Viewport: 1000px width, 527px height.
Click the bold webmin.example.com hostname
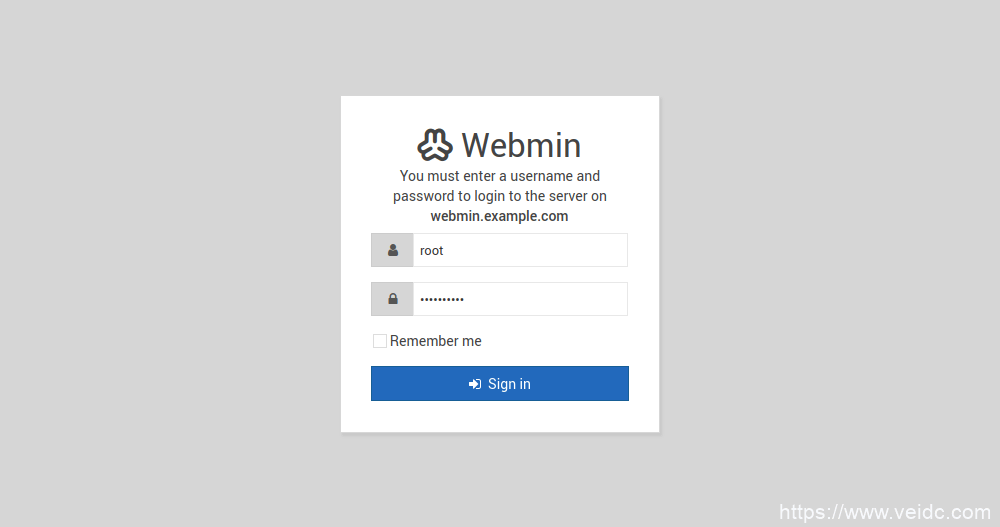pos(500,216)
